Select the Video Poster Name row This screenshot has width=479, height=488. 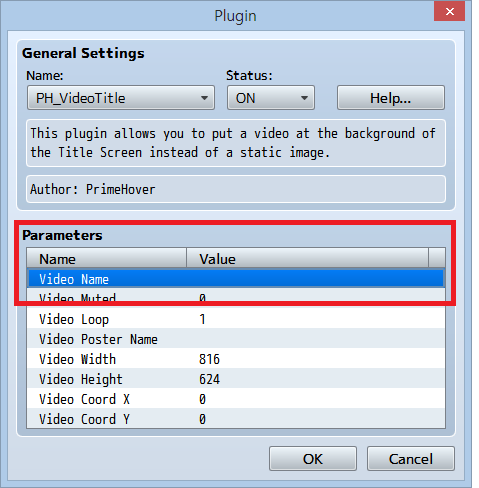pyautogui.click(x=236, y=339)
